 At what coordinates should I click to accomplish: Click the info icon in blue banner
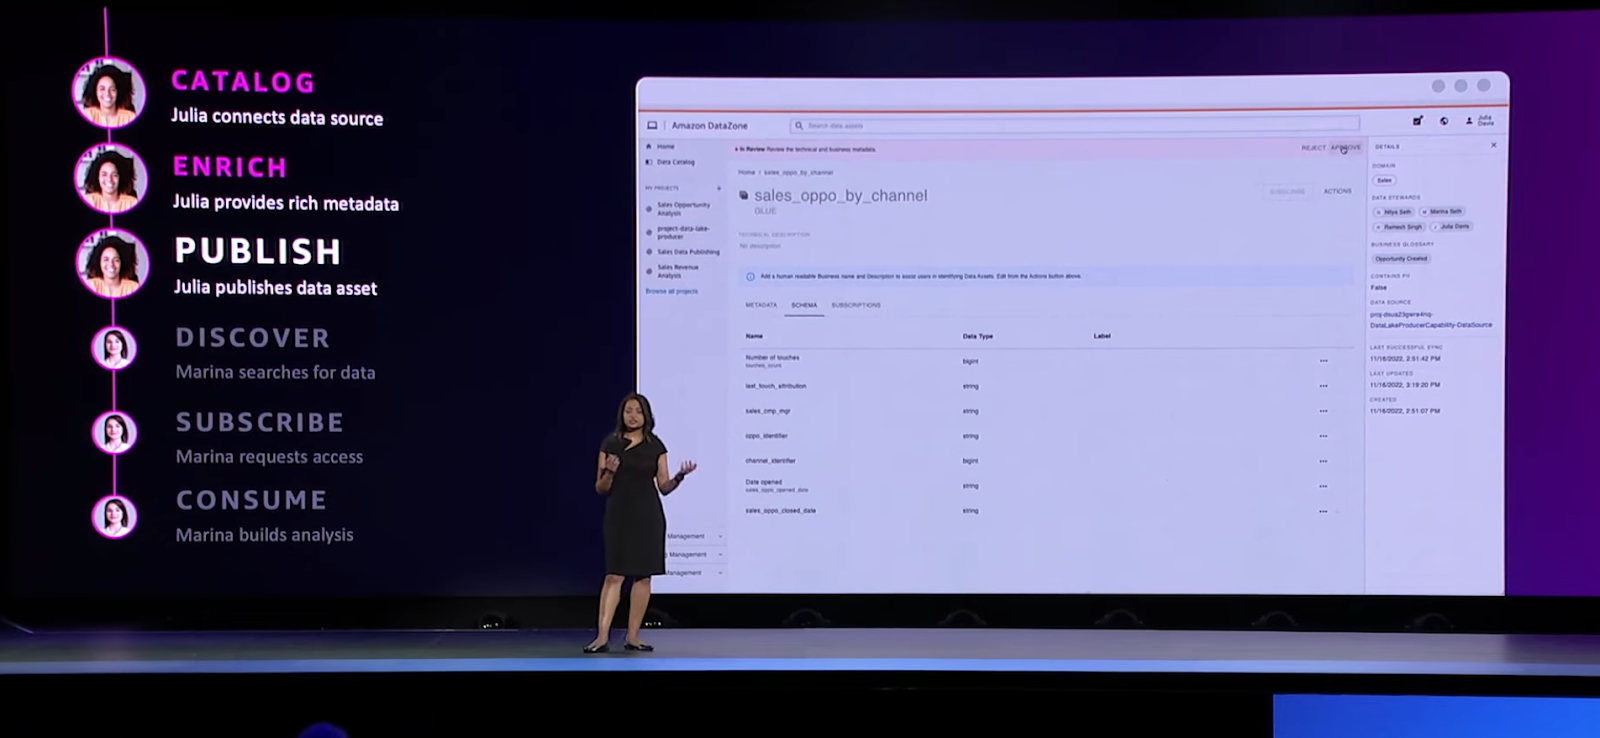pos(750,276)
